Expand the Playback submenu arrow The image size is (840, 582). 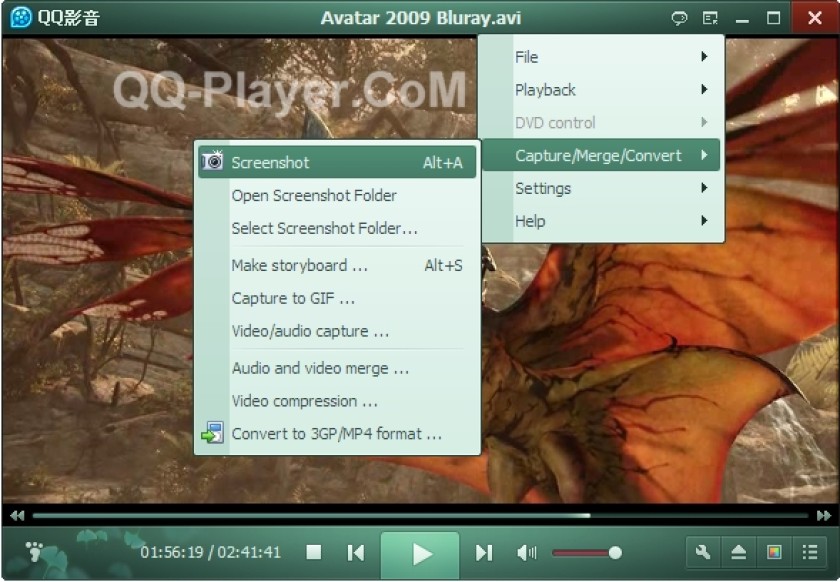point(704,89)
